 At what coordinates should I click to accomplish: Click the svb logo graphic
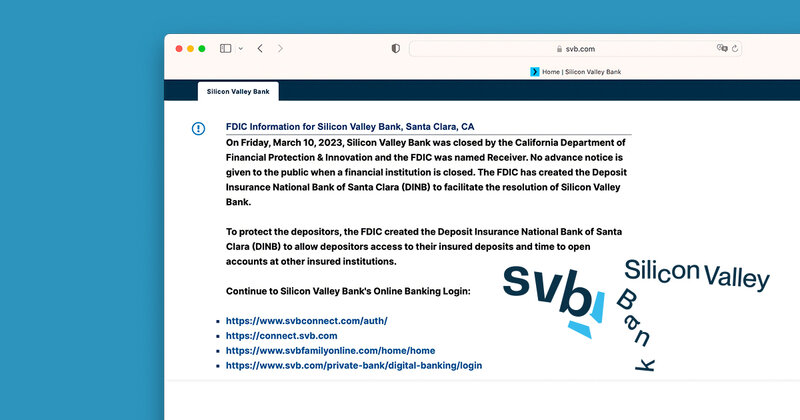[554, 301]
